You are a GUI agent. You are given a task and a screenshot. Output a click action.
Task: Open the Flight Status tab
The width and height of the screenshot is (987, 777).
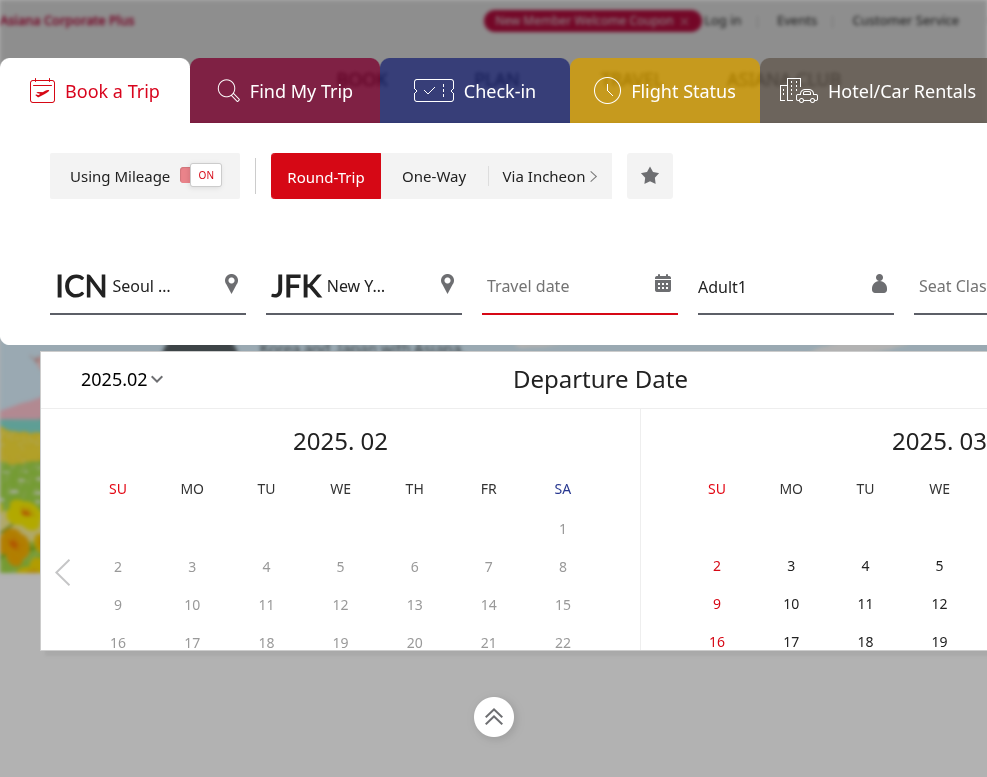tap(665, 91)
